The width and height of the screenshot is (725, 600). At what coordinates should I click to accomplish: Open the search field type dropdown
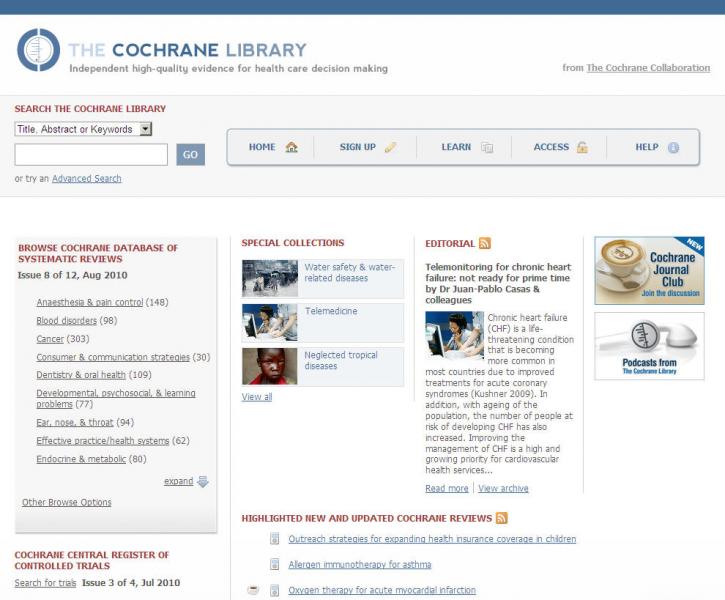(83, 129)
